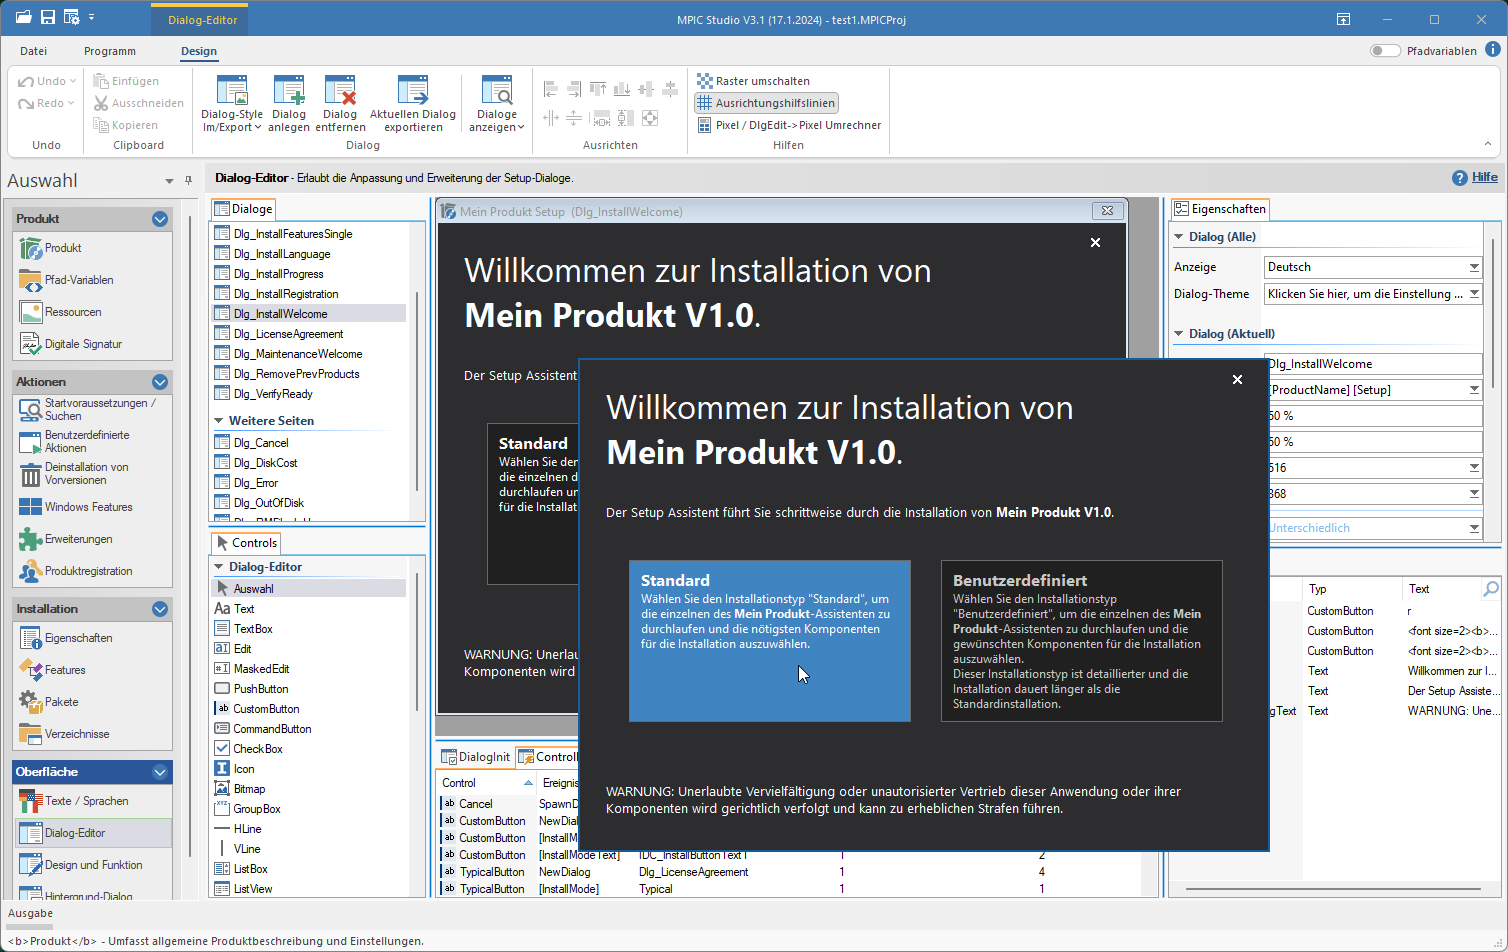
Task: Collapse Dialog-Editor controls group
Action: click(219, 567)
